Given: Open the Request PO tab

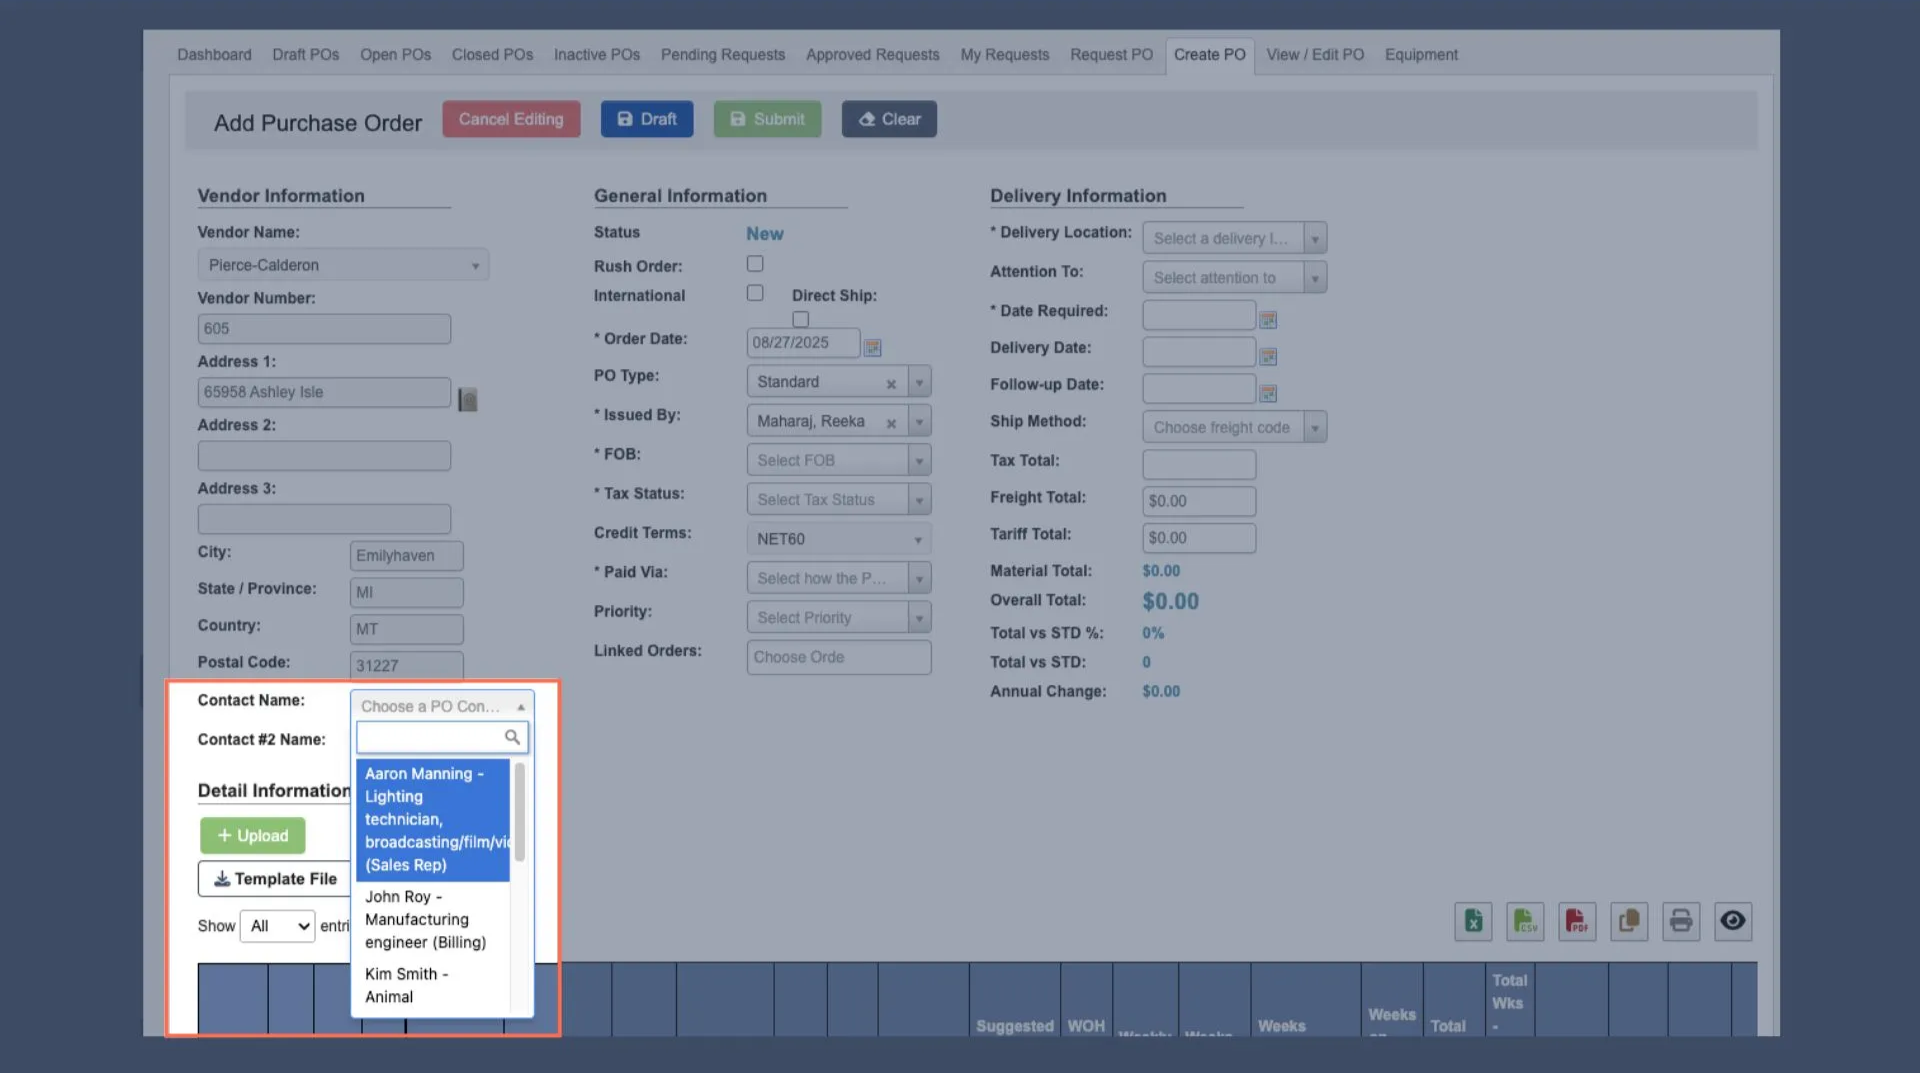Looking at the screenshot, I should click(1111, 55).
